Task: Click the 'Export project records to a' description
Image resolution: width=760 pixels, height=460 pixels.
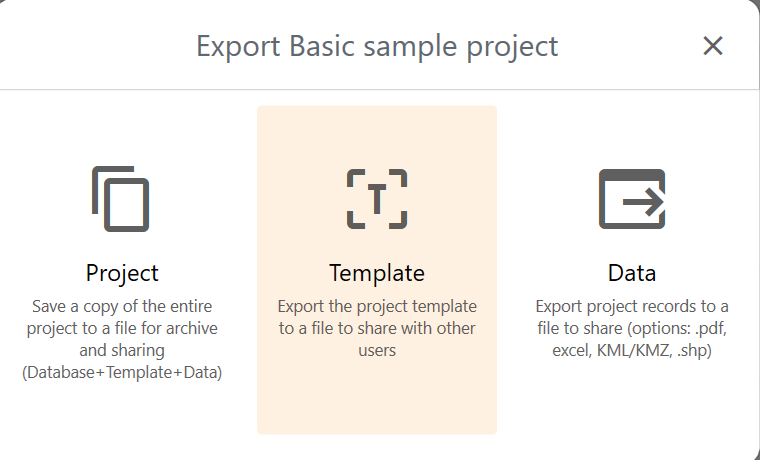Action: pos(632,305)
